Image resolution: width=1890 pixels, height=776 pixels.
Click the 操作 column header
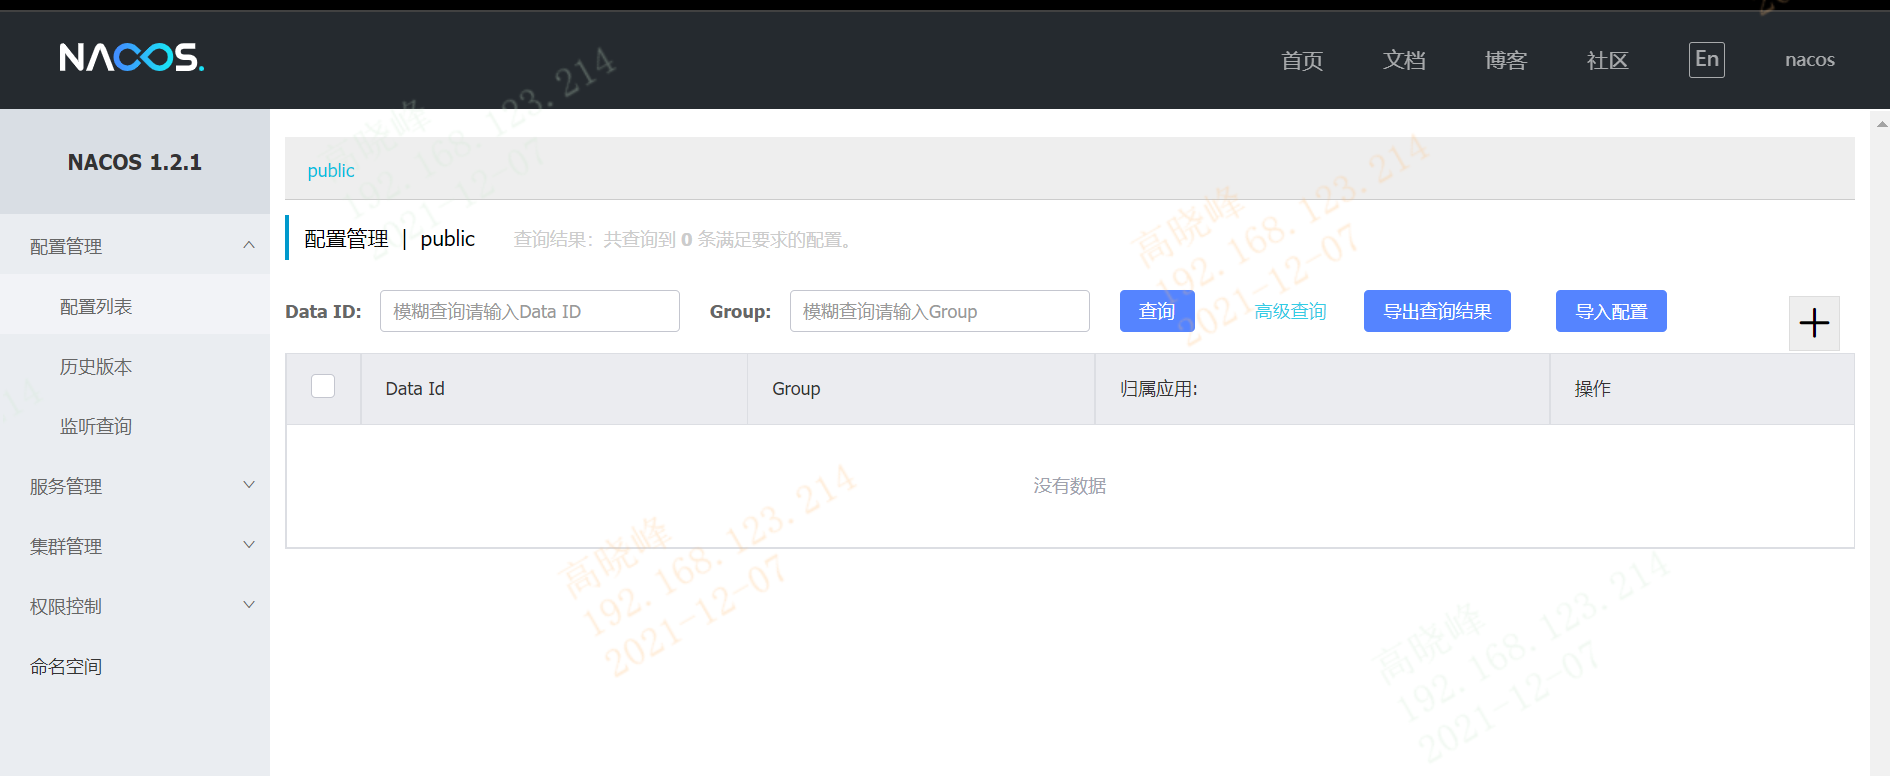(1702, 389)
